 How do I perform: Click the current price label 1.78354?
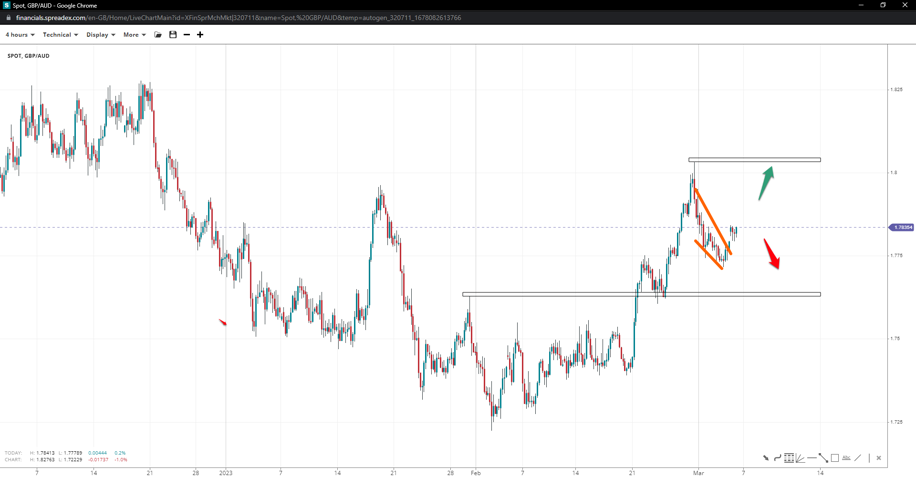pyautogui.click(x=902, y=228)
